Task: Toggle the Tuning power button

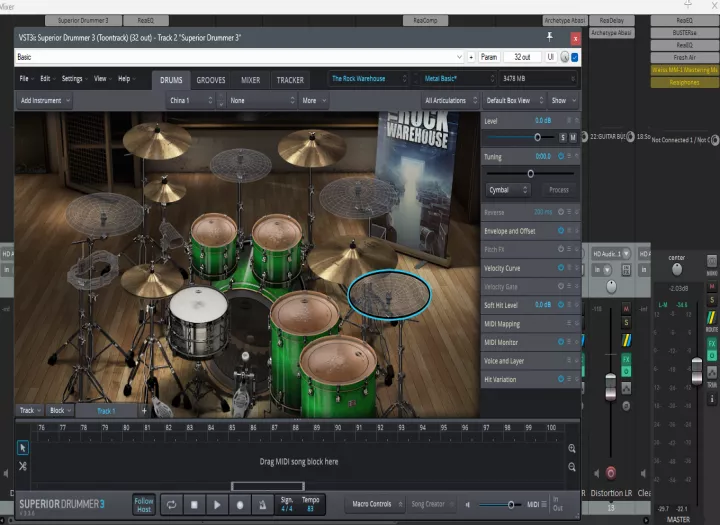Action: click(x=561, y=156)
